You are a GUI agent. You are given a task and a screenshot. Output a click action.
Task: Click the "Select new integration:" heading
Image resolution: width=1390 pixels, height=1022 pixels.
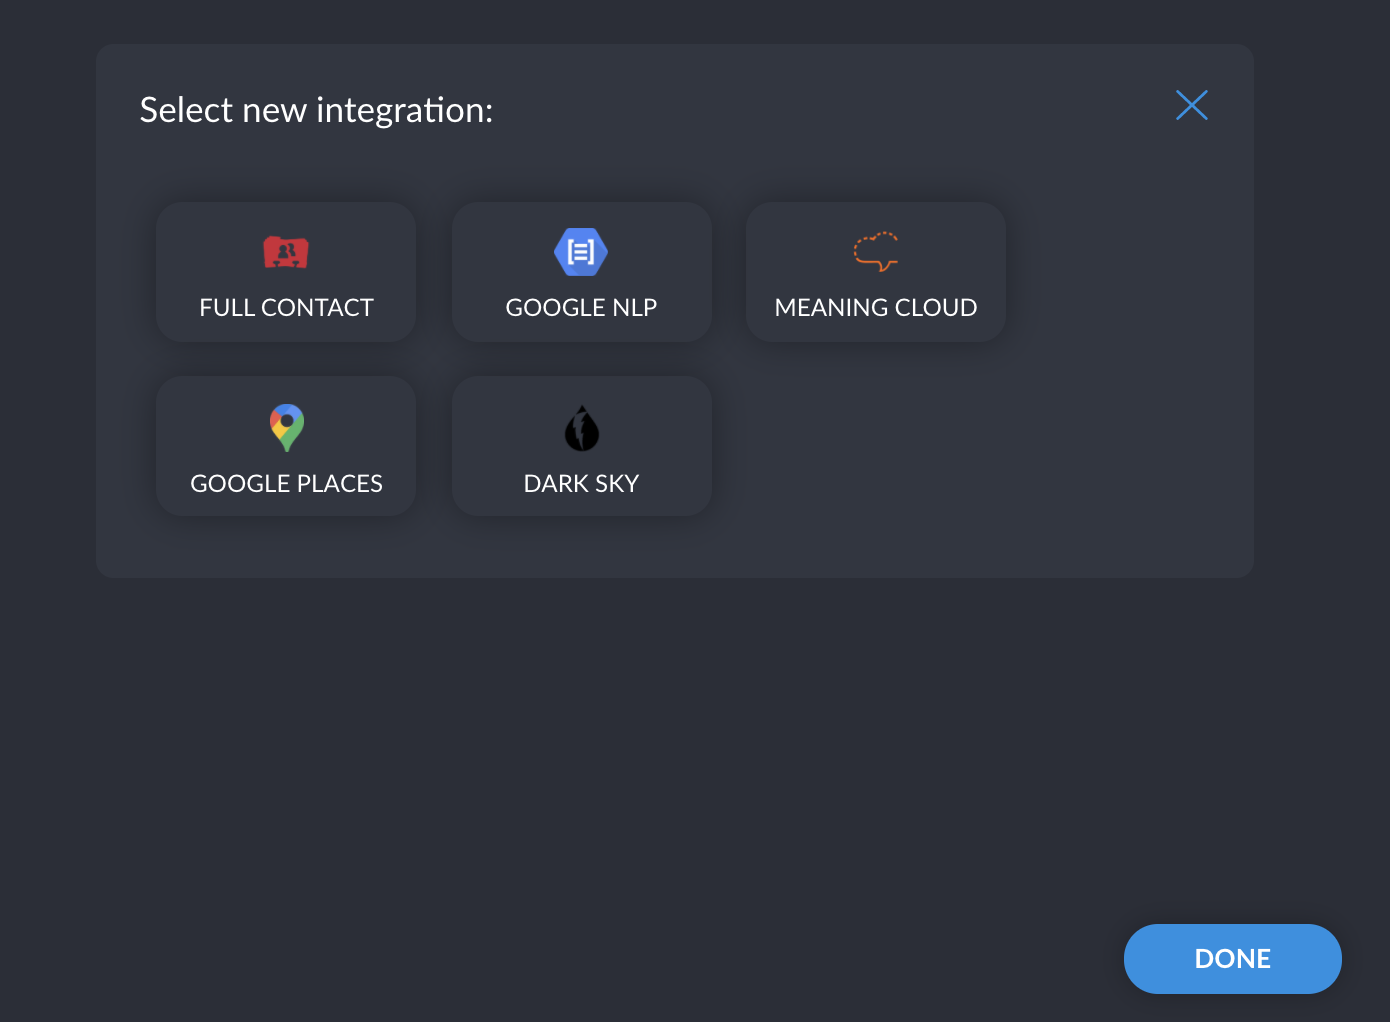click(x=317, y=110)
